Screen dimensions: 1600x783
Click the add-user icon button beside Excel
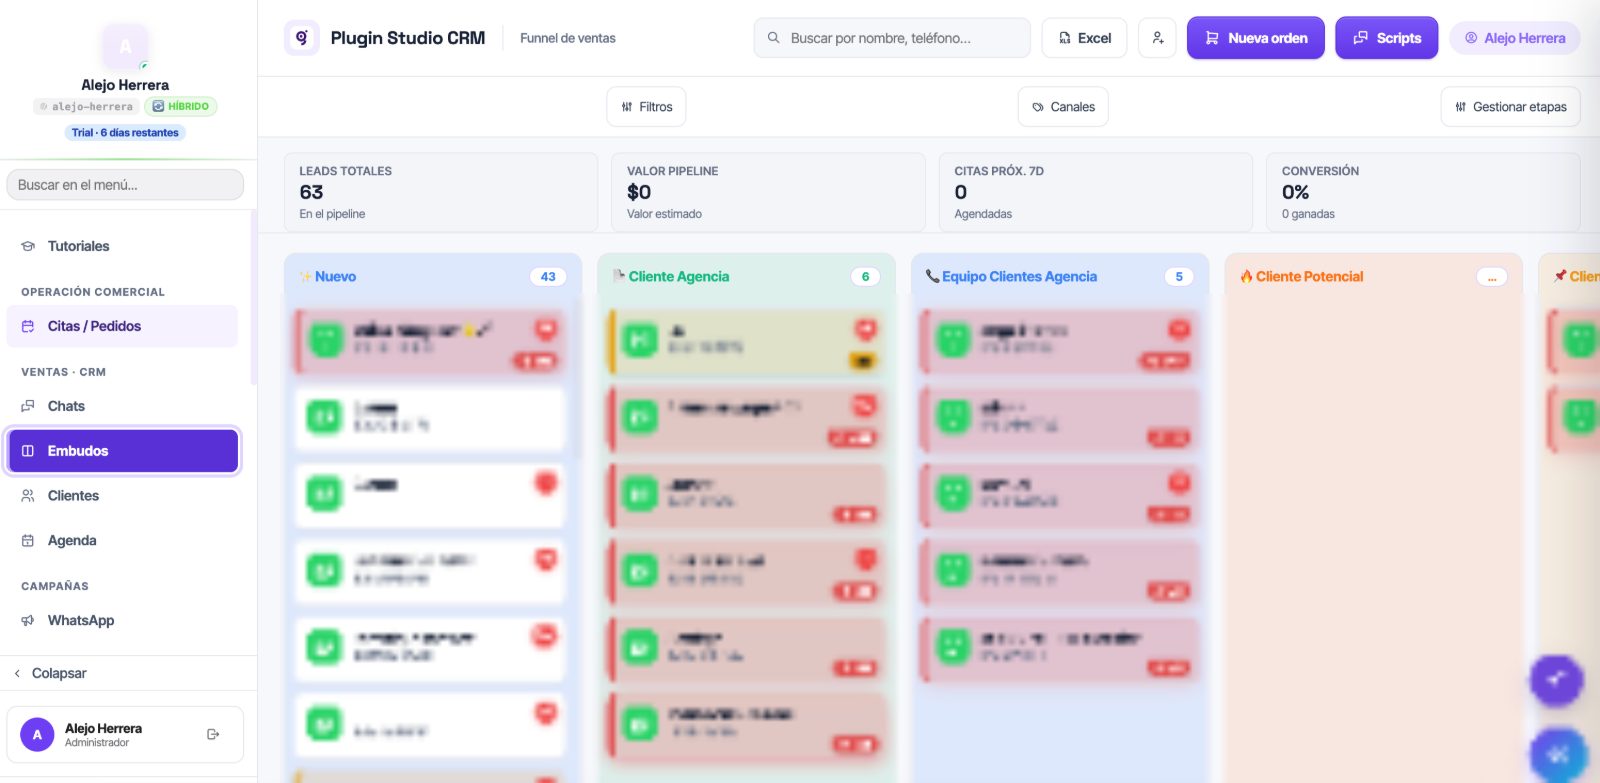(x=1157, y=38)
